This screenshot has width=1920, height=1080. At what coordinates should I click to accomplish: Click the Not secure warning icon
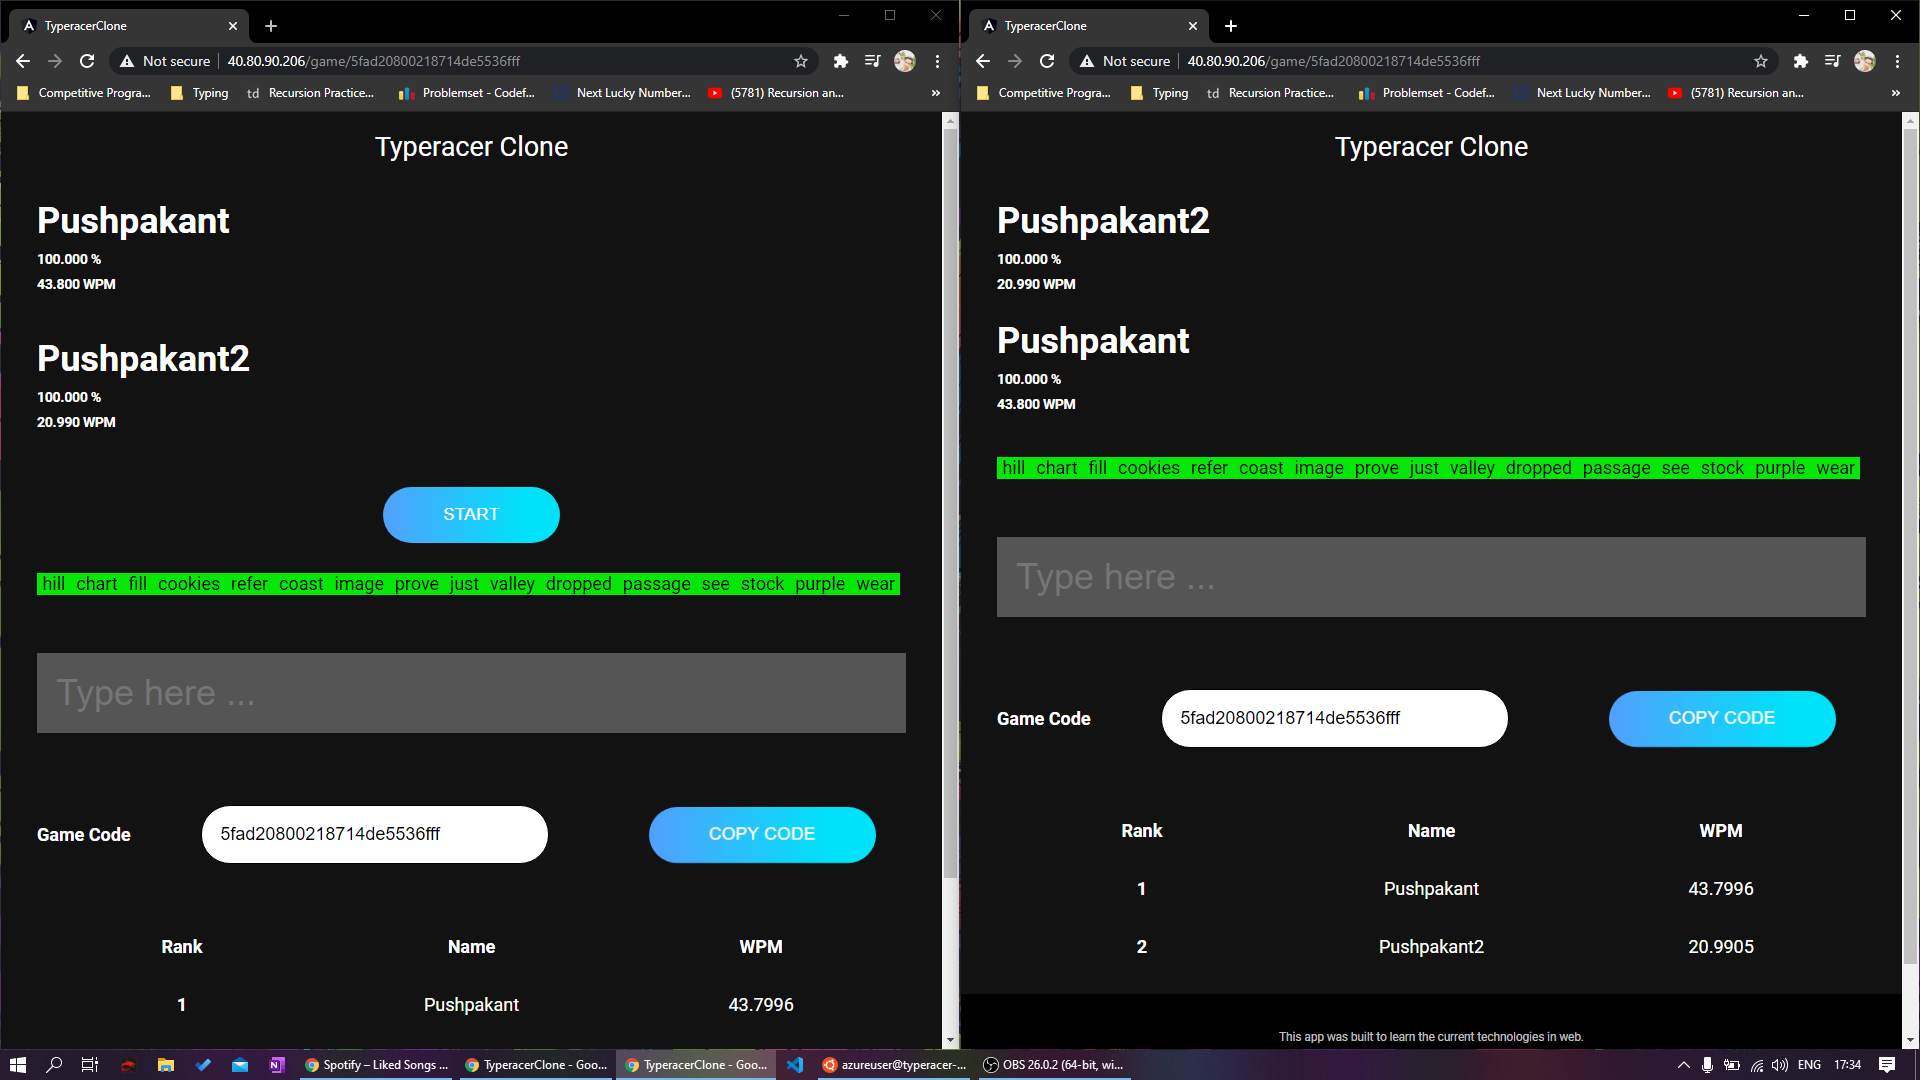point(126,61)
